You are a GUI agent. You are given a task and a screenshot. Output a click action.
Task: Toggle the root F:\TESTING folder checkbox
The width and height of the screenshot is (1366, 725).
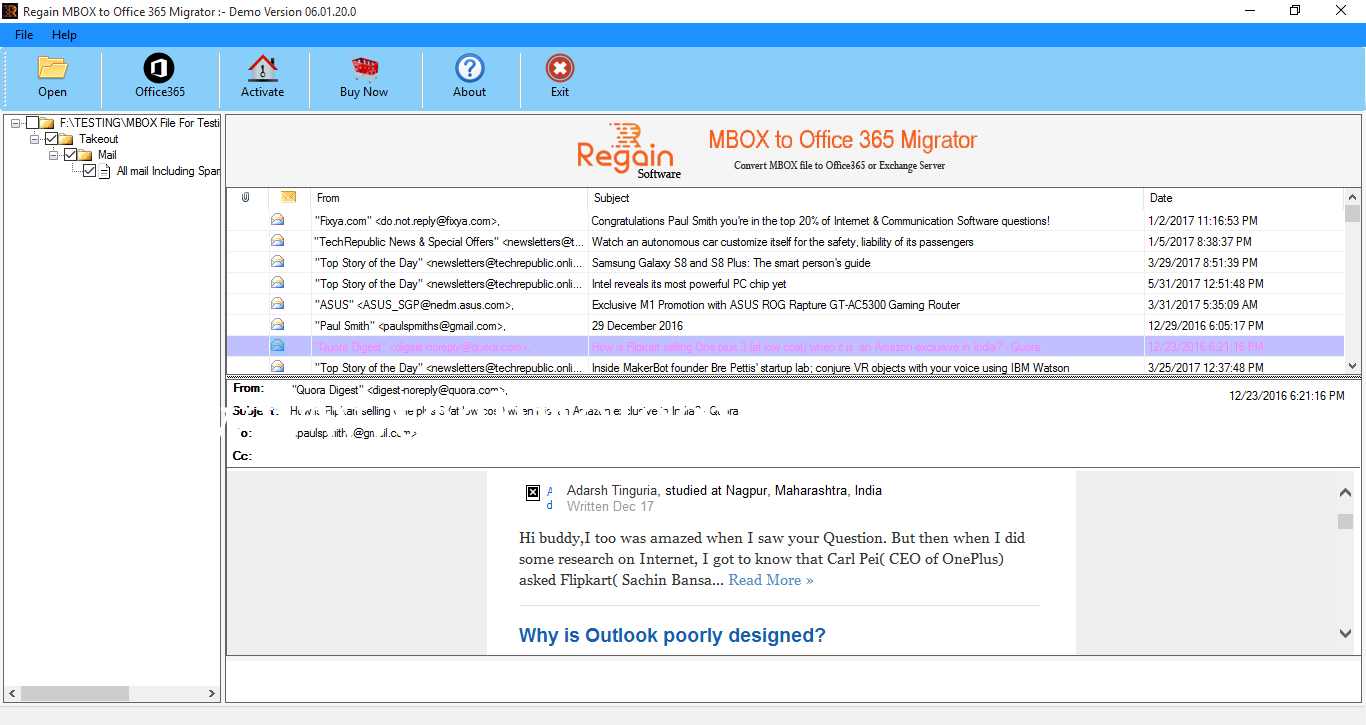pyautogui.click(x=32, y=123)
